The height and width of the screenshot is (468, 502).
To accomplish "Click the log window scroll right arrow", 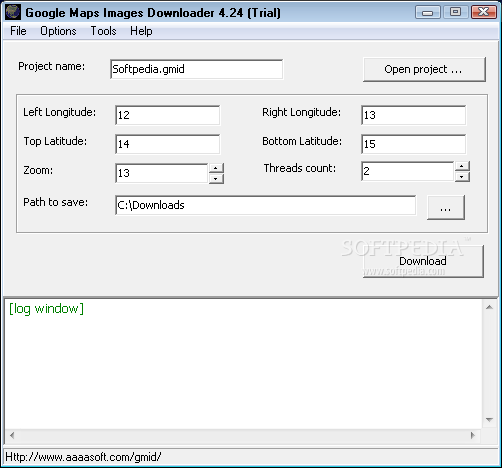I will [x=473, y=435].
